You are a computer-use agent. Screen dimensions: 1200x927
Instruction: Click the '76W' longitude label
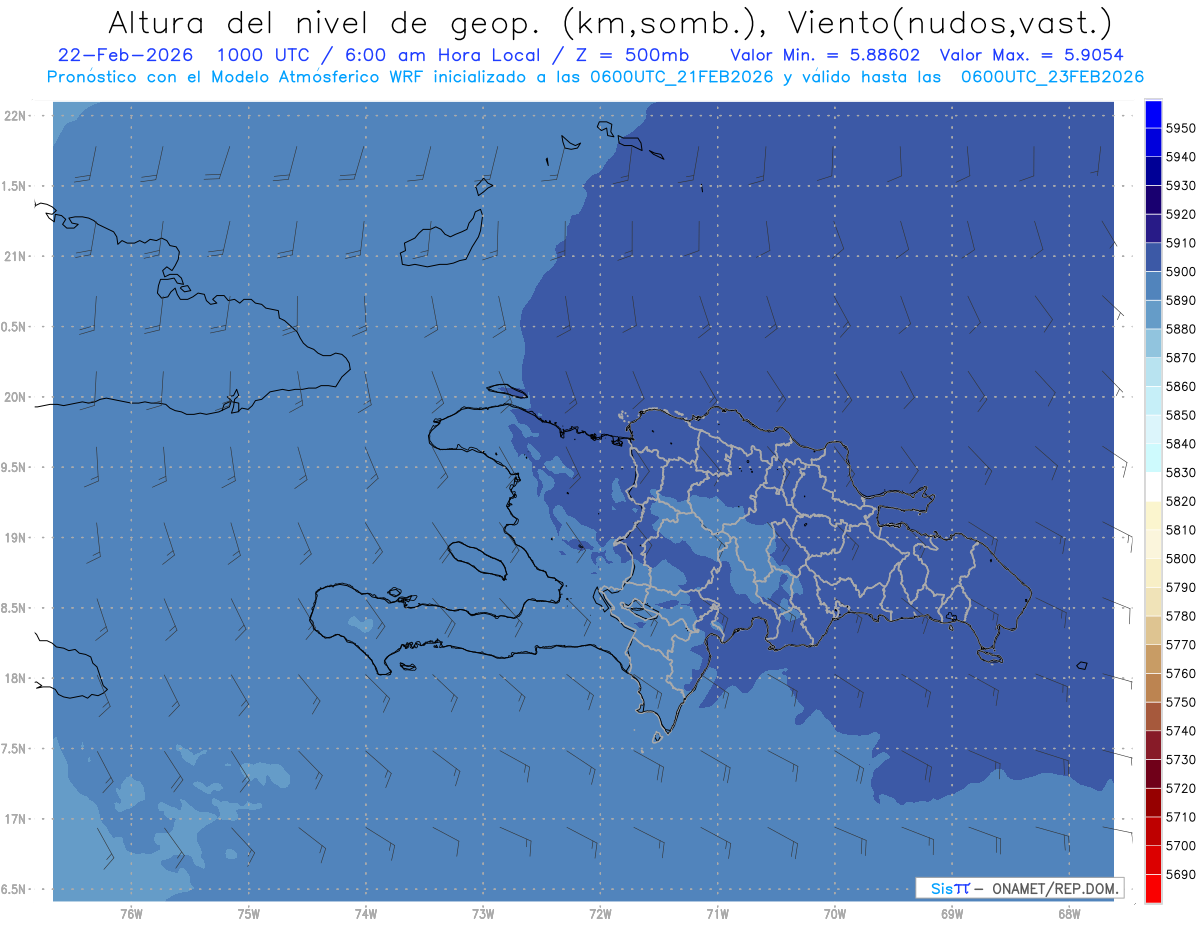[x=131, y=914]
